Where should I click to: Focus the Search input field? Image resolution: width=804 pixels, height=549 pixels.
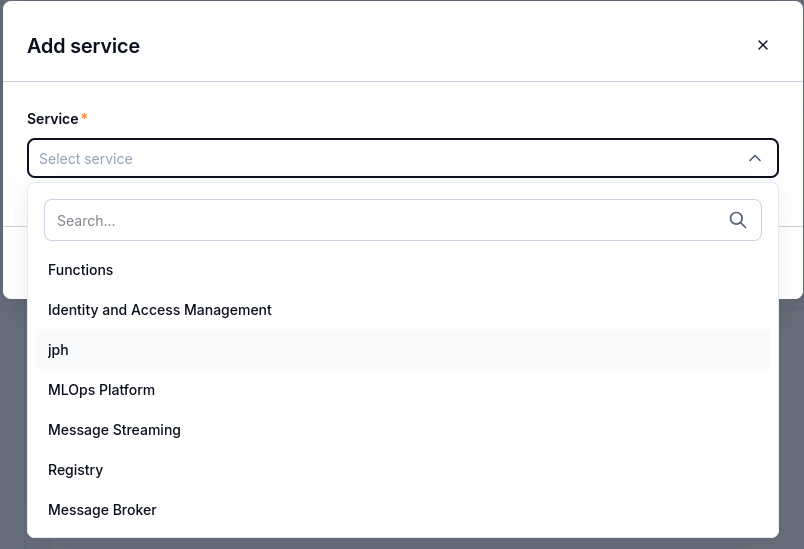point(403,220)
